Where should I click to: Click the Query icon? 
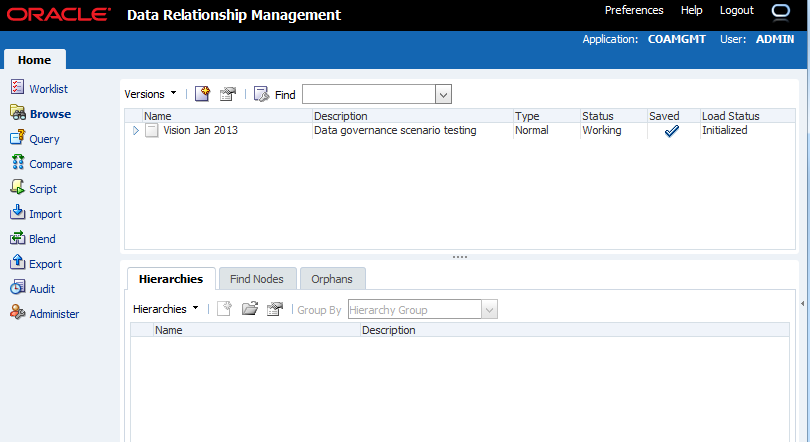[x=18, y=137]
